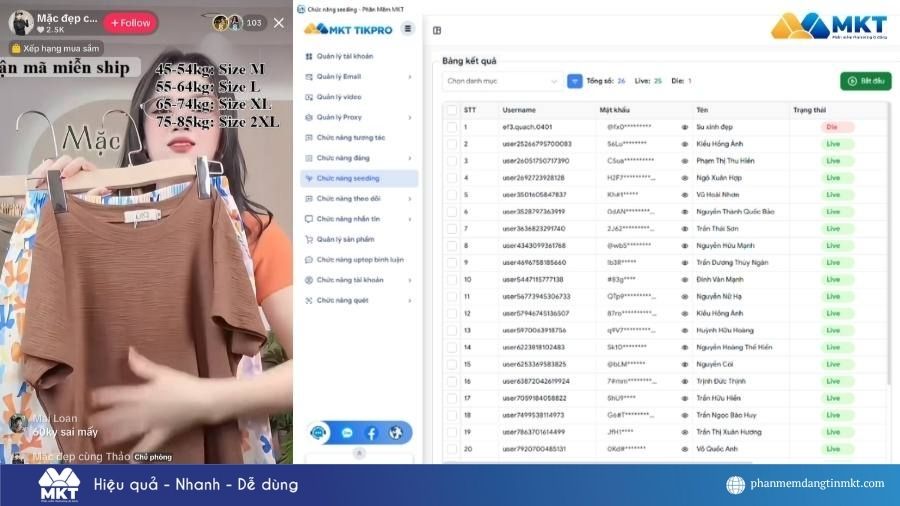Open the viewer avatars showing 103
Screen dimensions: 900x506
point(239,23)
